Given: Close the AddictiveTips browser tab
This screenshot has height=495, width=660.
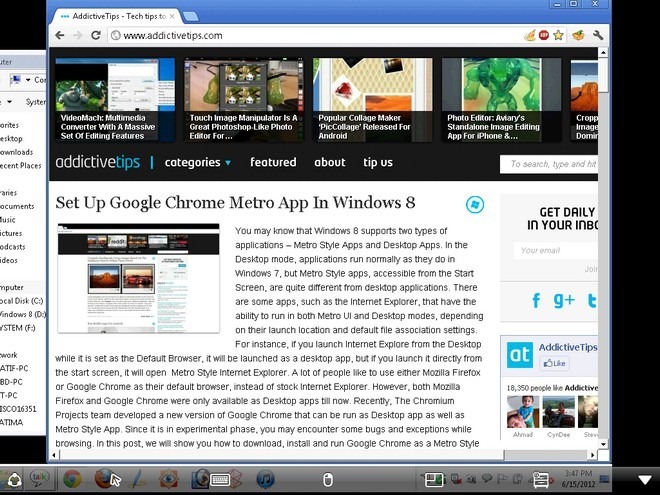Looking at the screenshot, I should click(x=172, y=16).
